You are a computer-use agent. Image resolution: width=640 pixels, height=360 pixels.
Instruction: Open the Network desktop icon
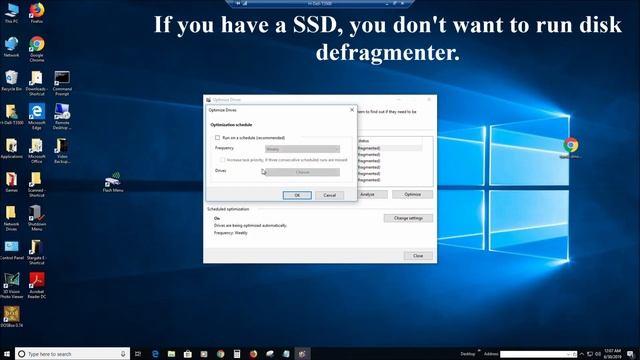pos(11,47)
